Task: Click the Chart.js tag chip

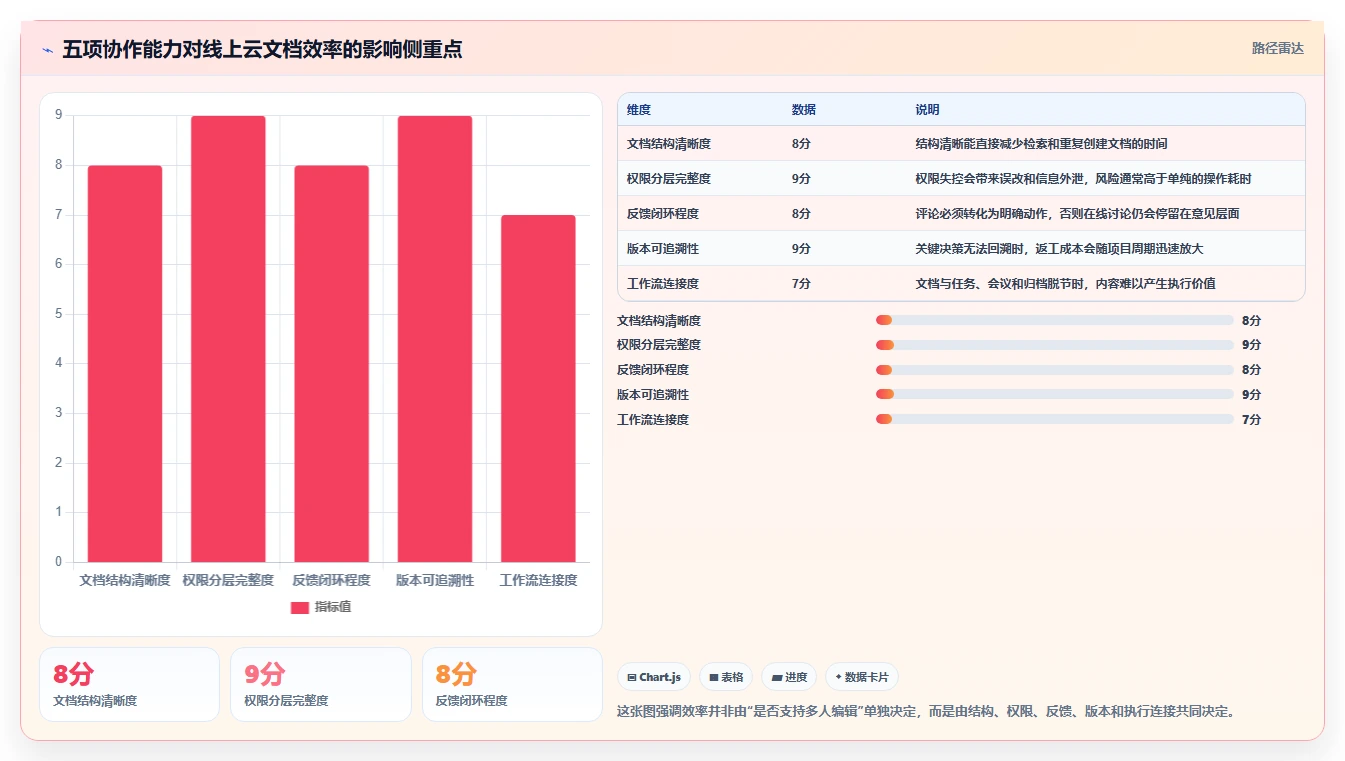Action: [654, 677]
